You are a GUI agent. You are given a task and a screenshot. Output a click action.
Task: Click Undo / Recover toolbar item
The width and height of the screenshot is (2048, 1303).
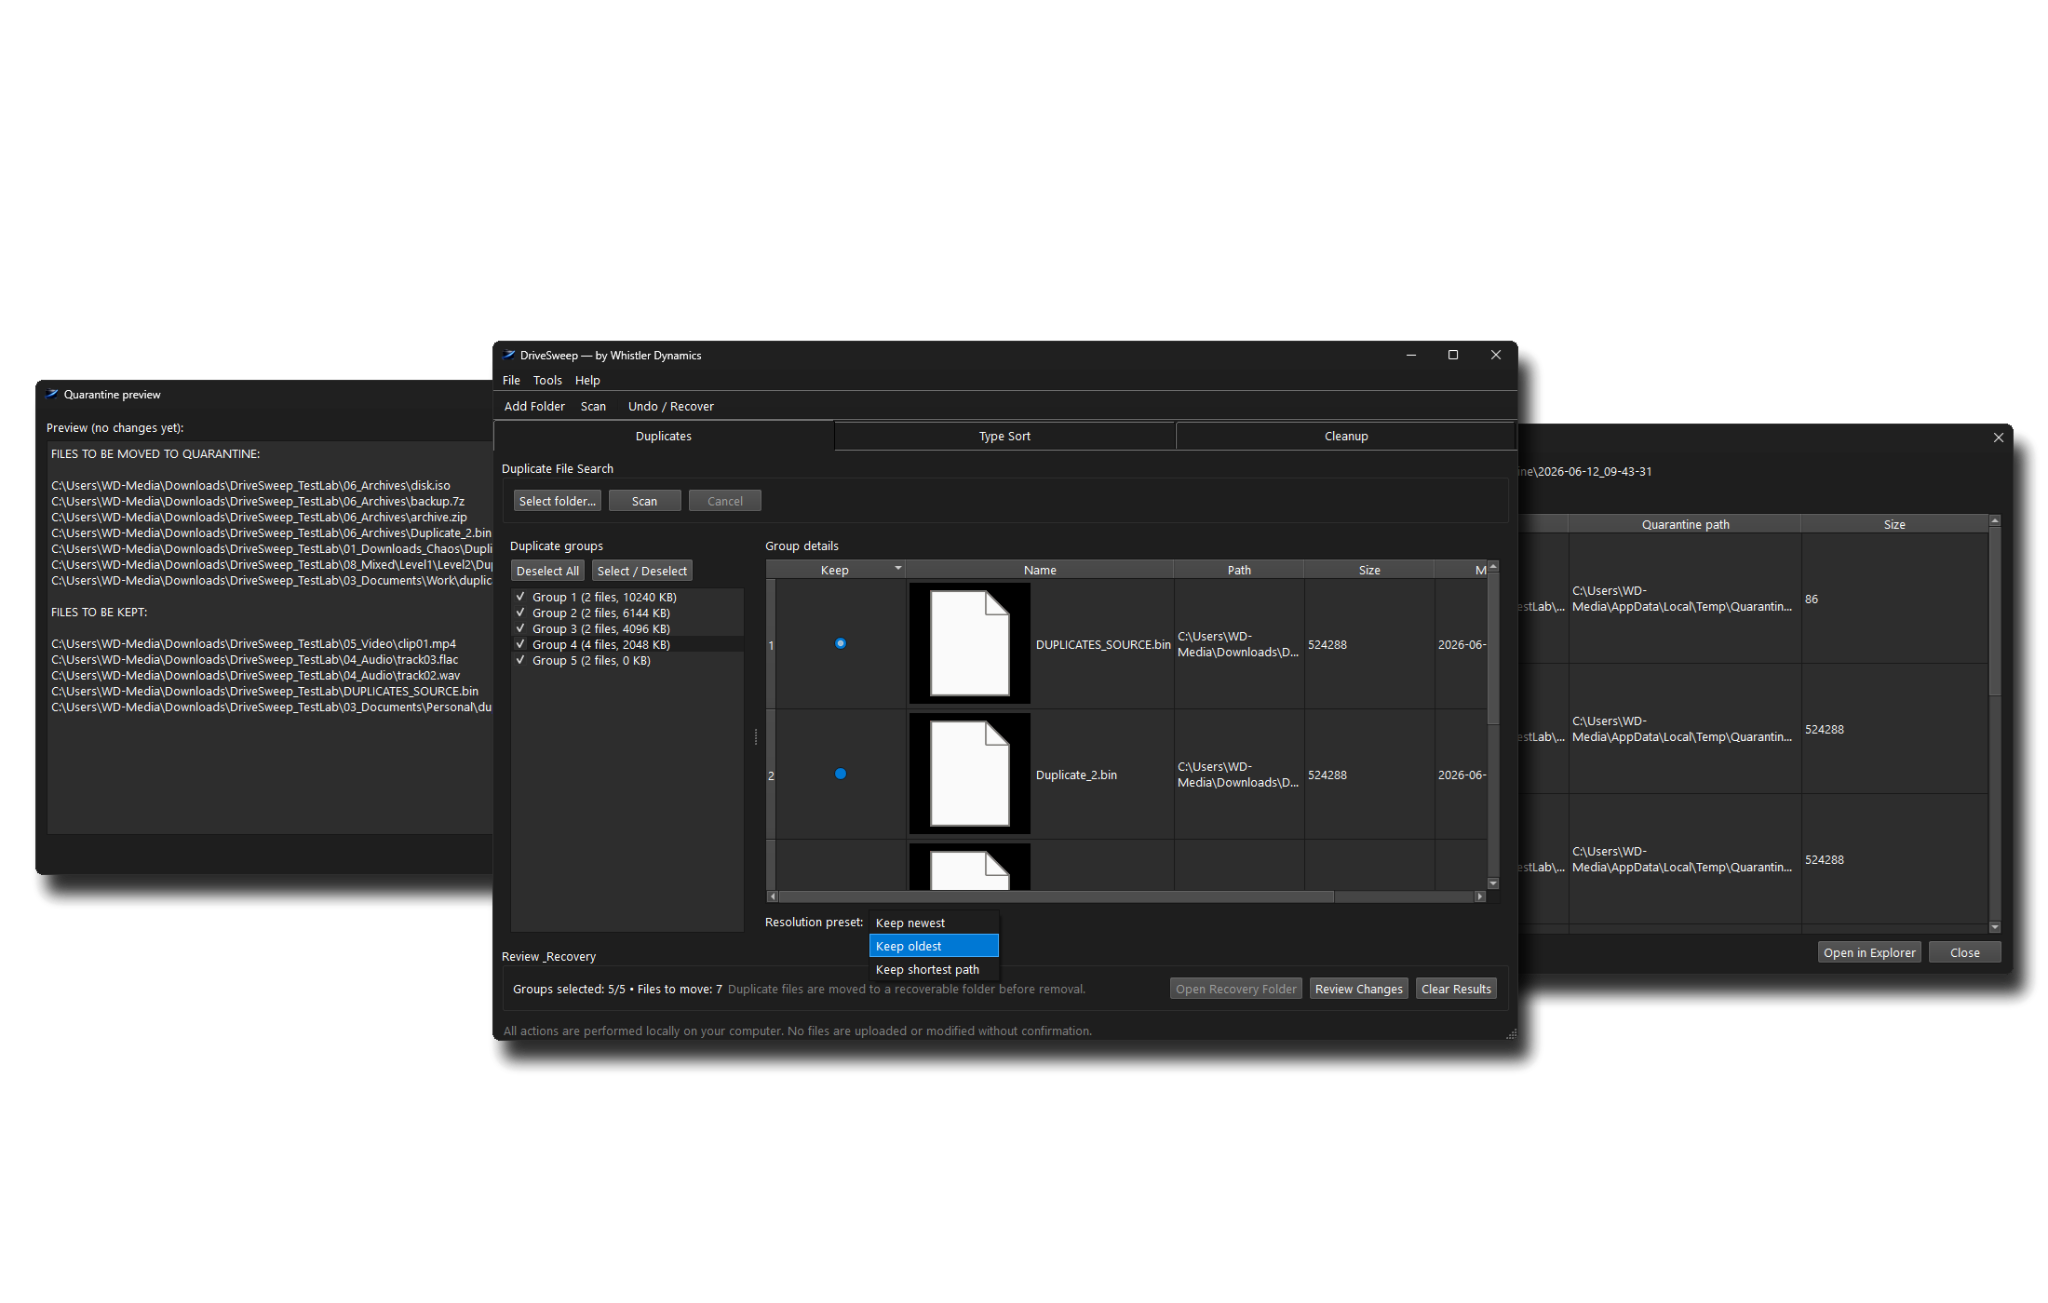coord(670,406)
